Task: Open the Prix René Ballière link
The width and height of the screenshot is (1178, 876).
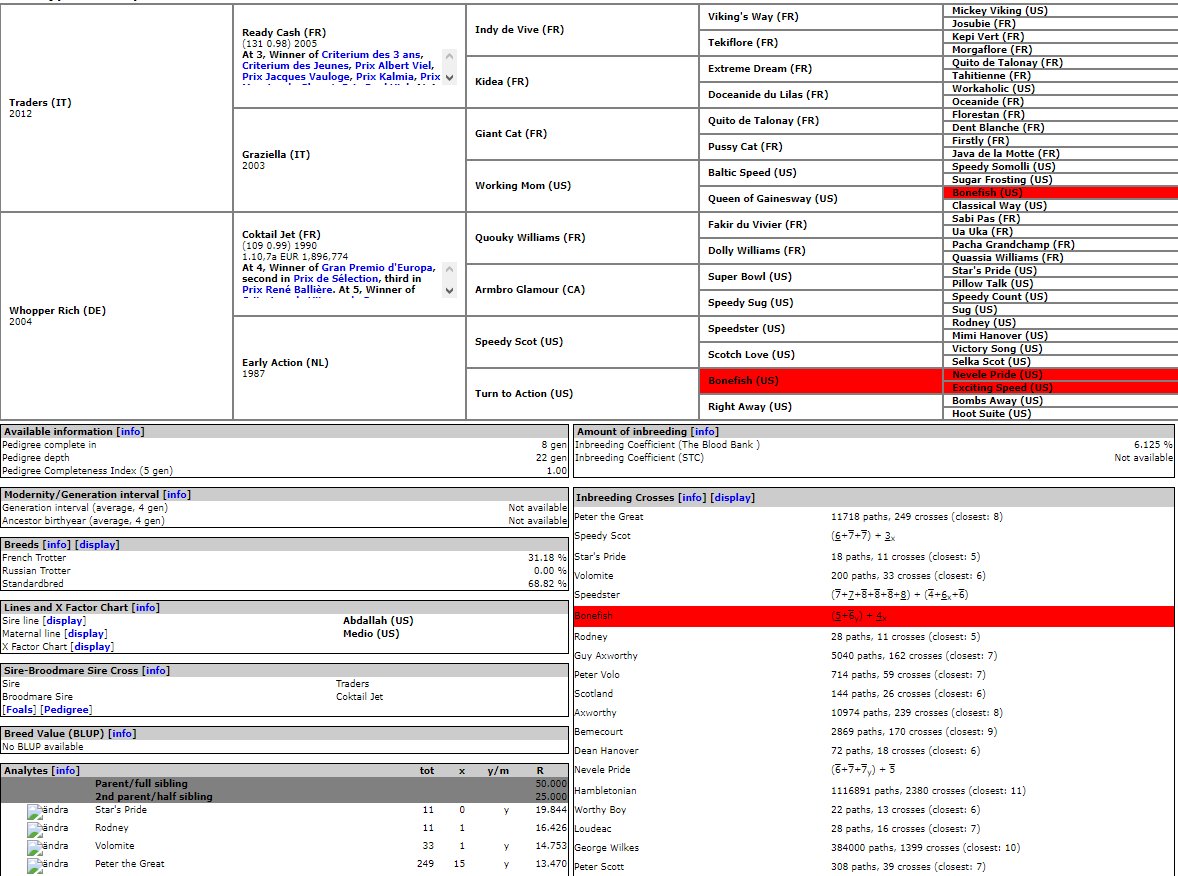Action: tap(286, 289)
